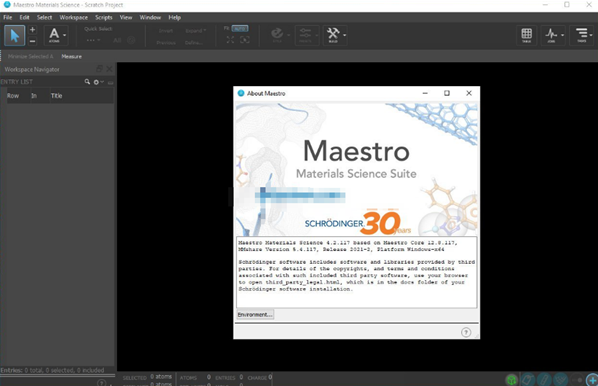Click the search icon in Entry List
This screenshot has height=386, width=598.
(87, 82)
